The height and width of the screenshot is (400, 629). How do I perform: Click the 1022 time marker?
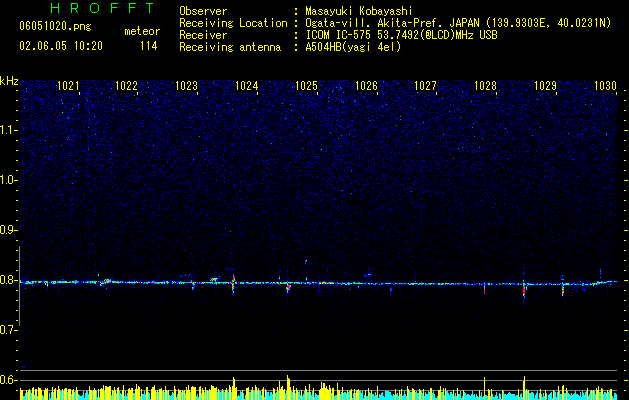(x=126, y=86)
